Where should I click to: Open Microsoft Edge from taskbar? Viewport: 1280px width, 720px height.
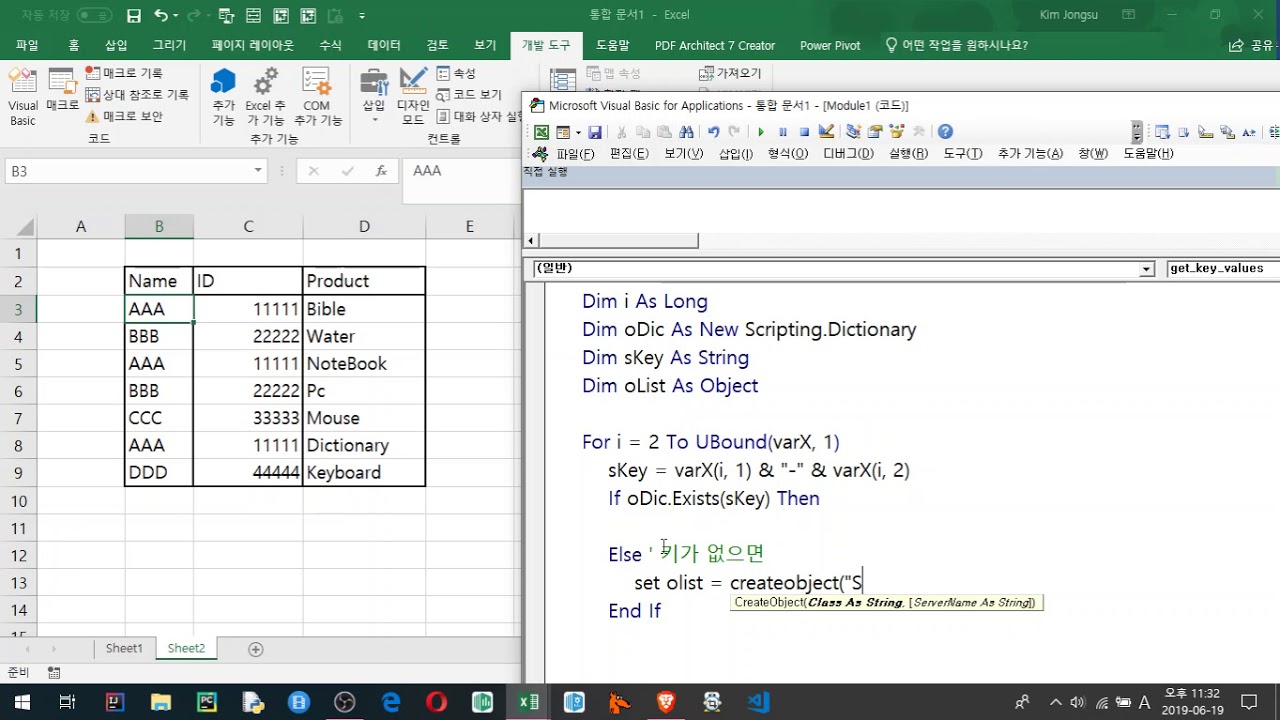[x=390, y=702]
